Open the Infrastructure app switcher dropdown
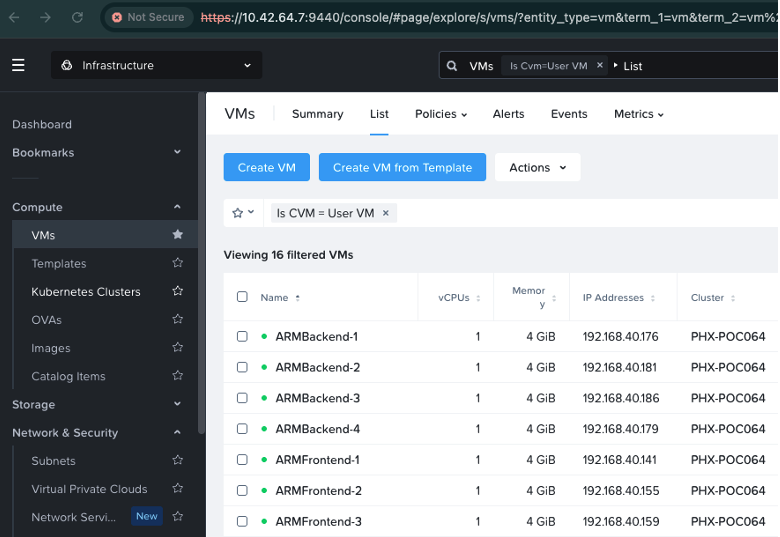 (156, 65)
